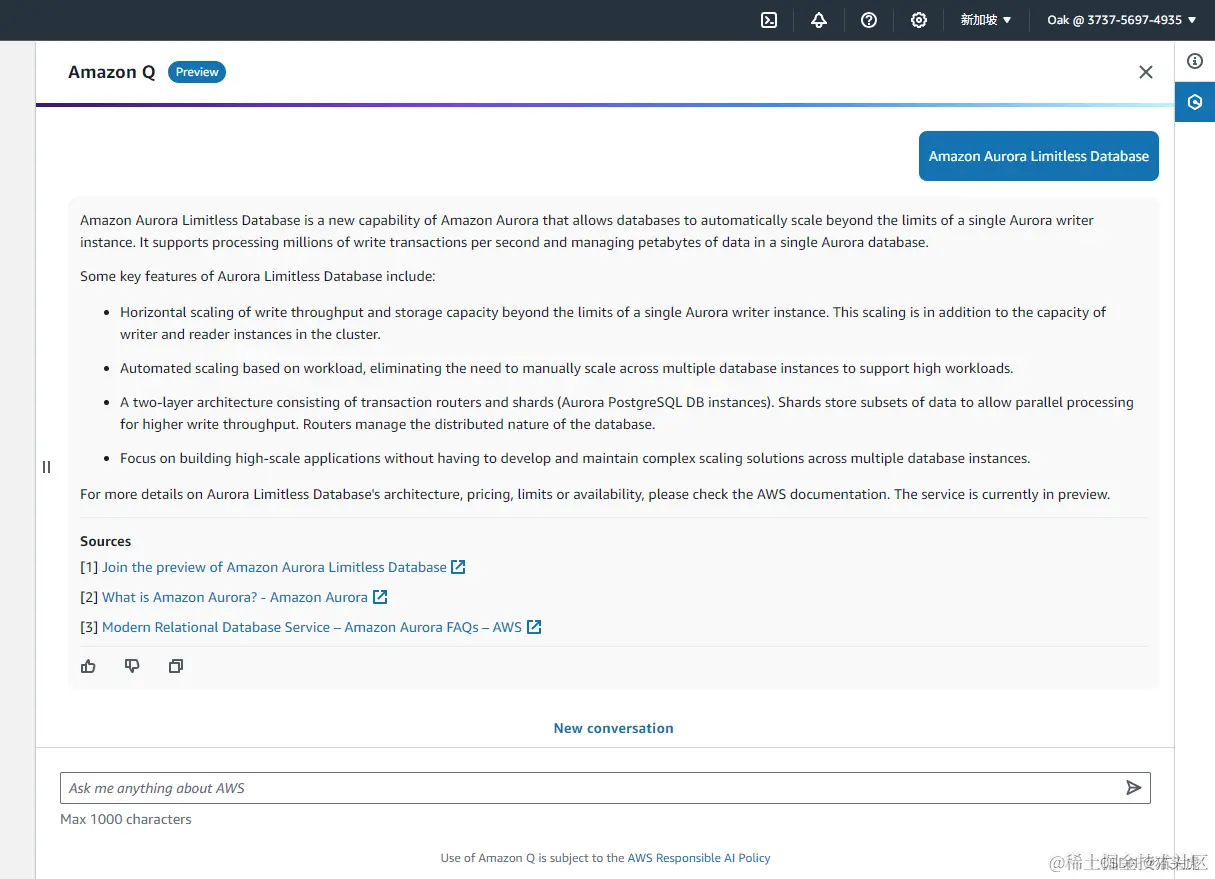This screenshot has height=879, width=1215.
Task: Open the notifications bell
Action: pyautogui.click(x=819, y=20)
